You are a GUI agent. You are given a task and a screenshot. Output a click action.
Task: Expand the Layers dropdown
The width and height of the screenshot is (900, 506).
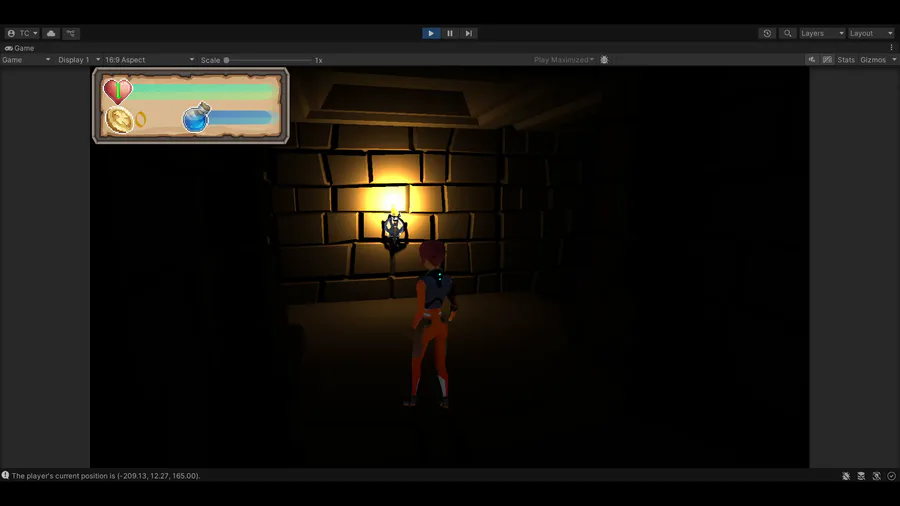click(x=822, y=33)
